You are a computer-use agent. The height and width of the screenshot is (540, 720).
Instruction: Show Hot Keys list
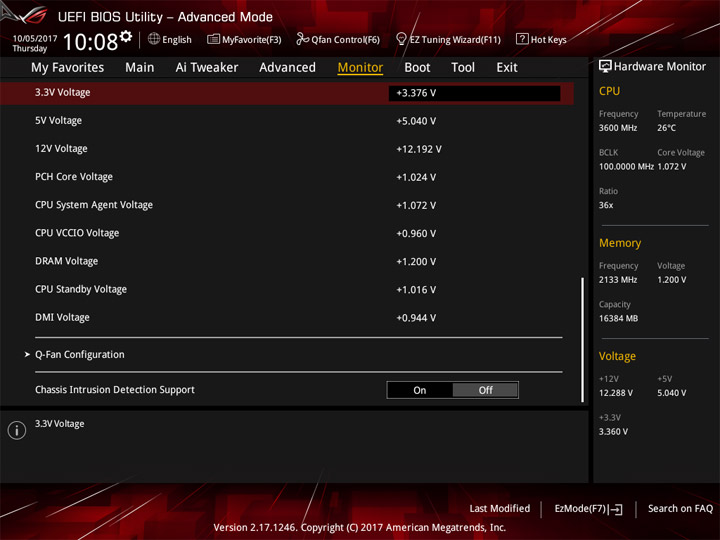(548, 39)
